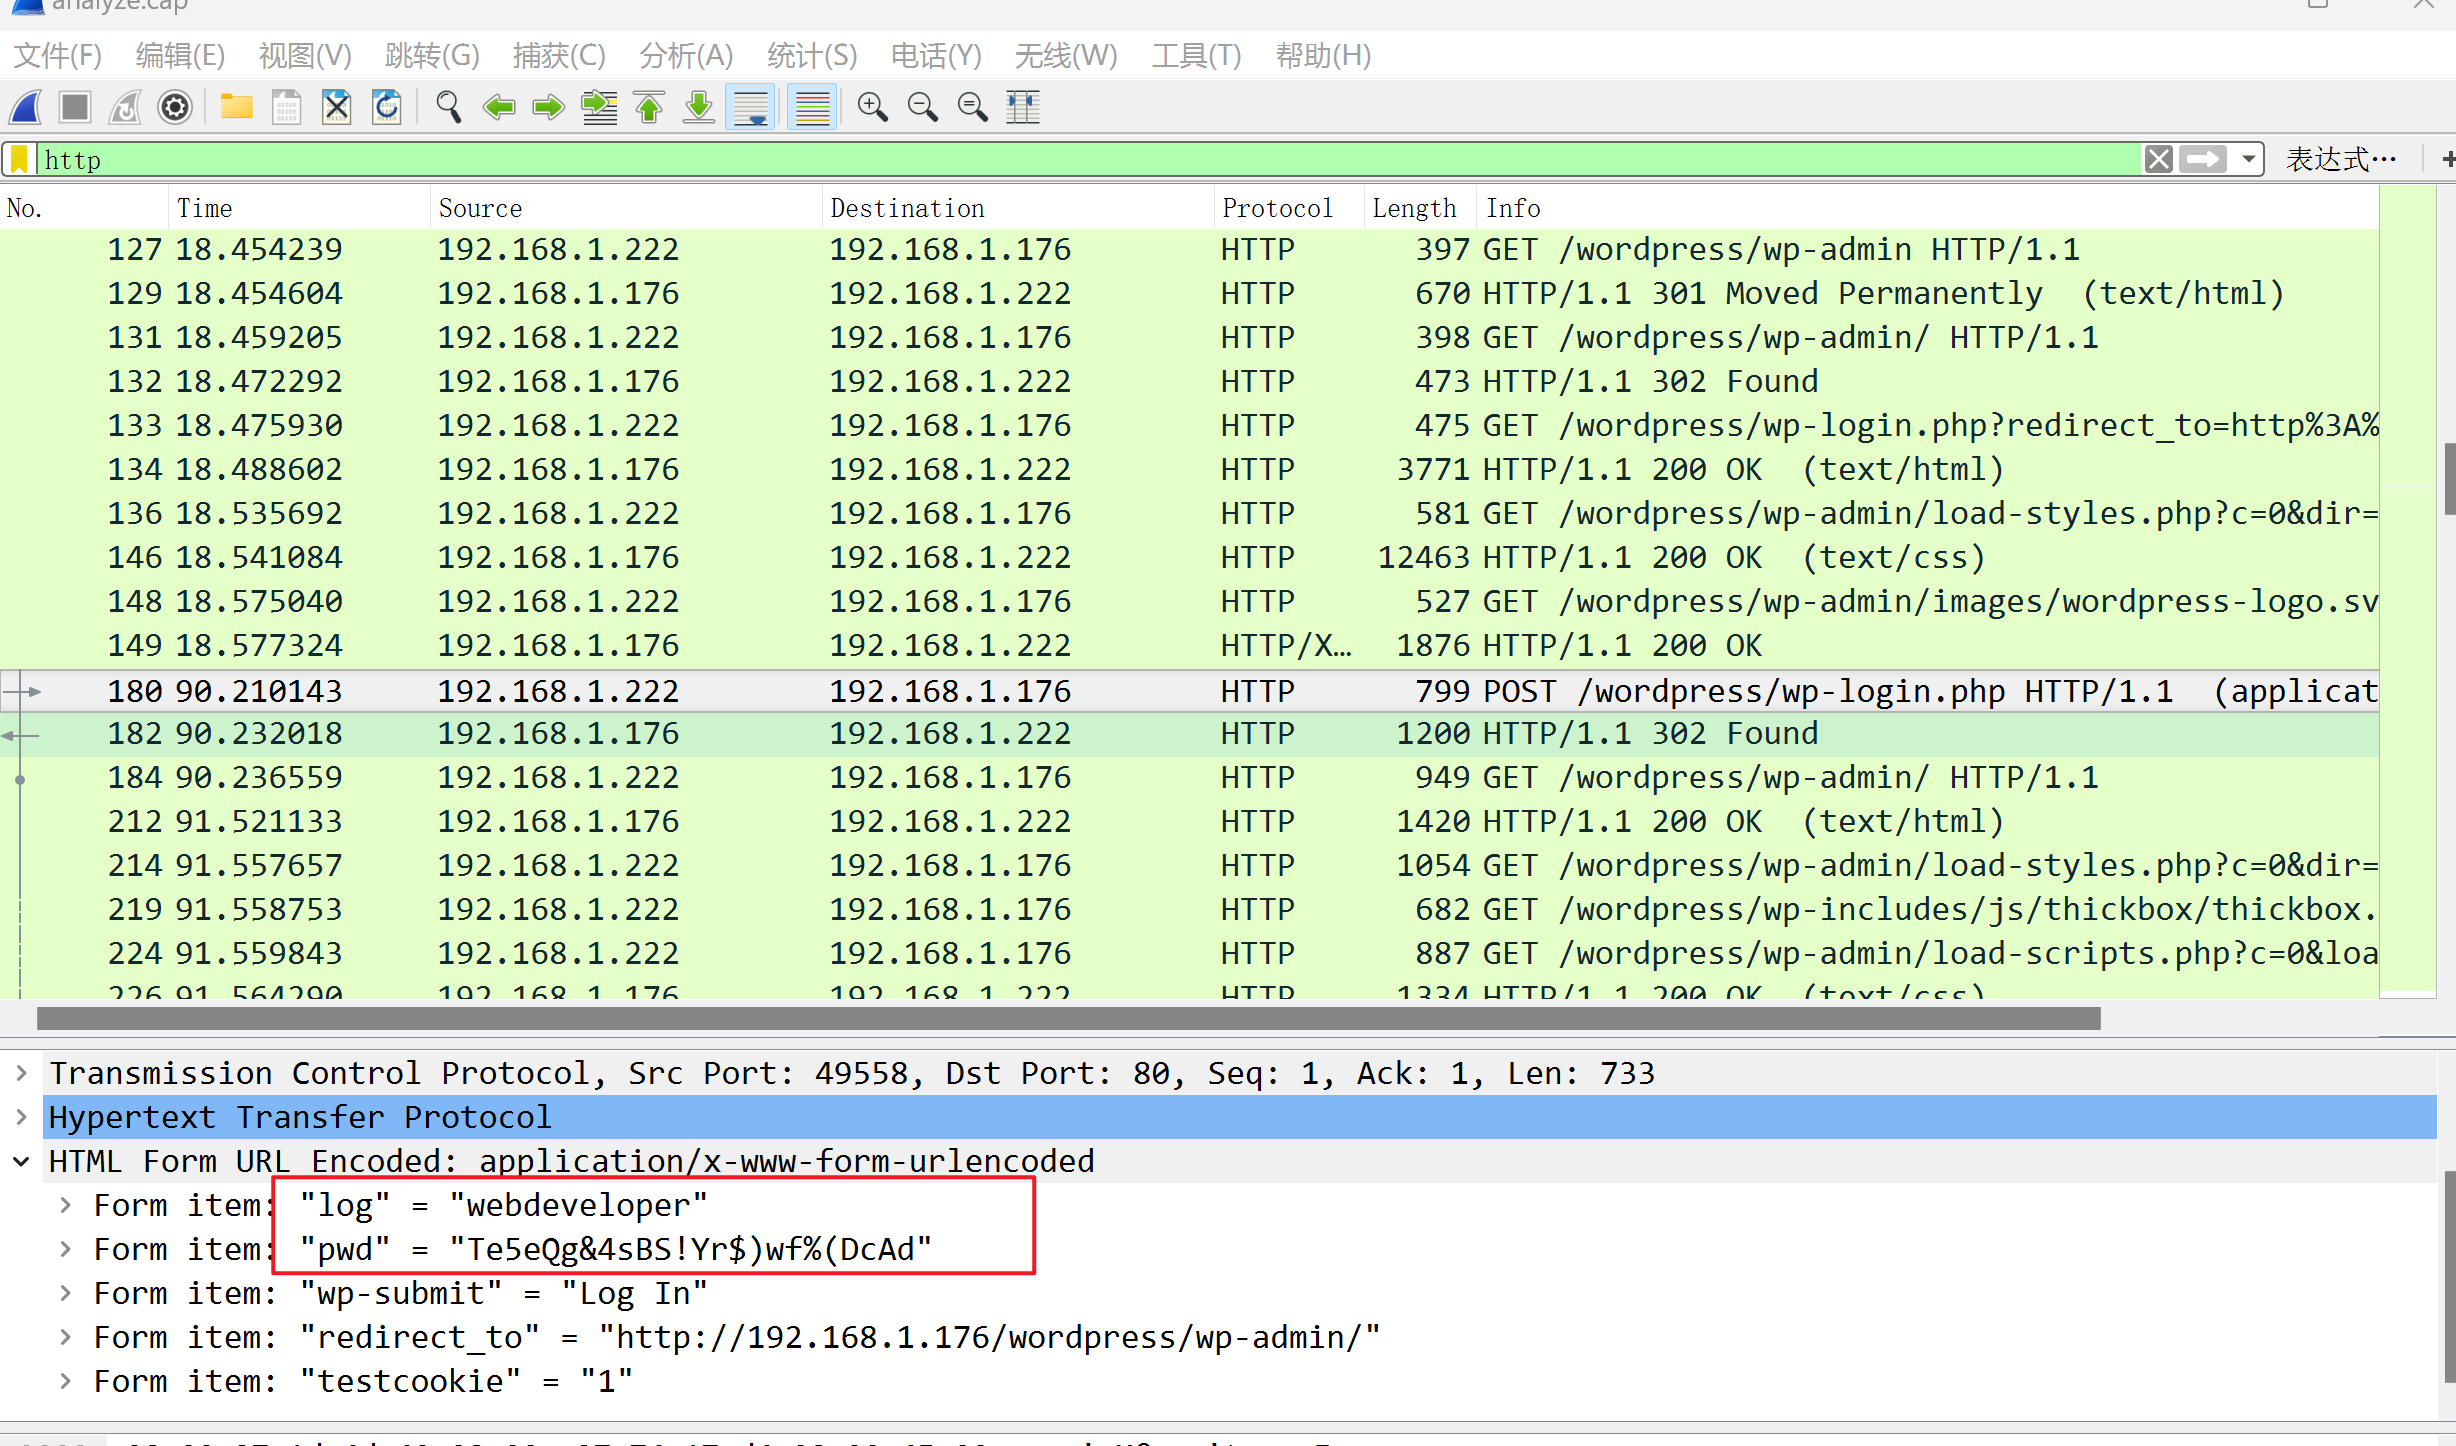This screenshot has height=1446, width=2456.
Task: Click the save capture file icon
Action: click(287, 107)
